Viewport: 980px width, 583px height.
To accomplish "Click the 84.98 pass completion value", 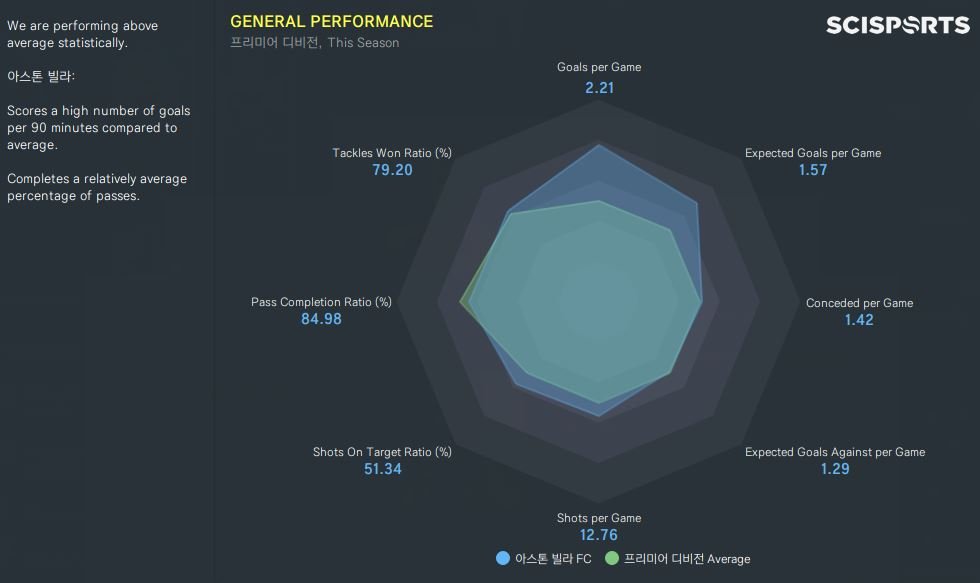I will tap(321, 320).
